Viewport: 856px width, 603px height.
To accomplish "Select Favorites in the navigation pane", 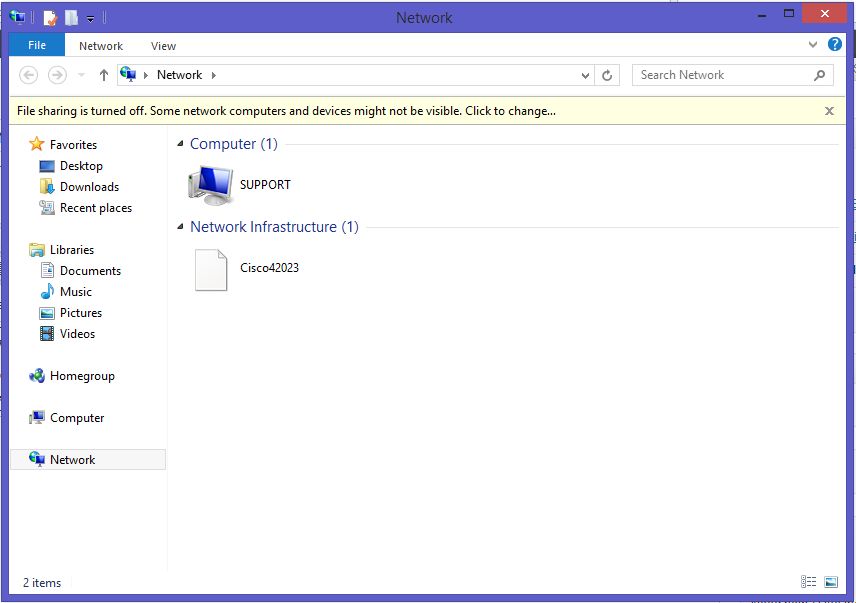I will tap(73, 145).
